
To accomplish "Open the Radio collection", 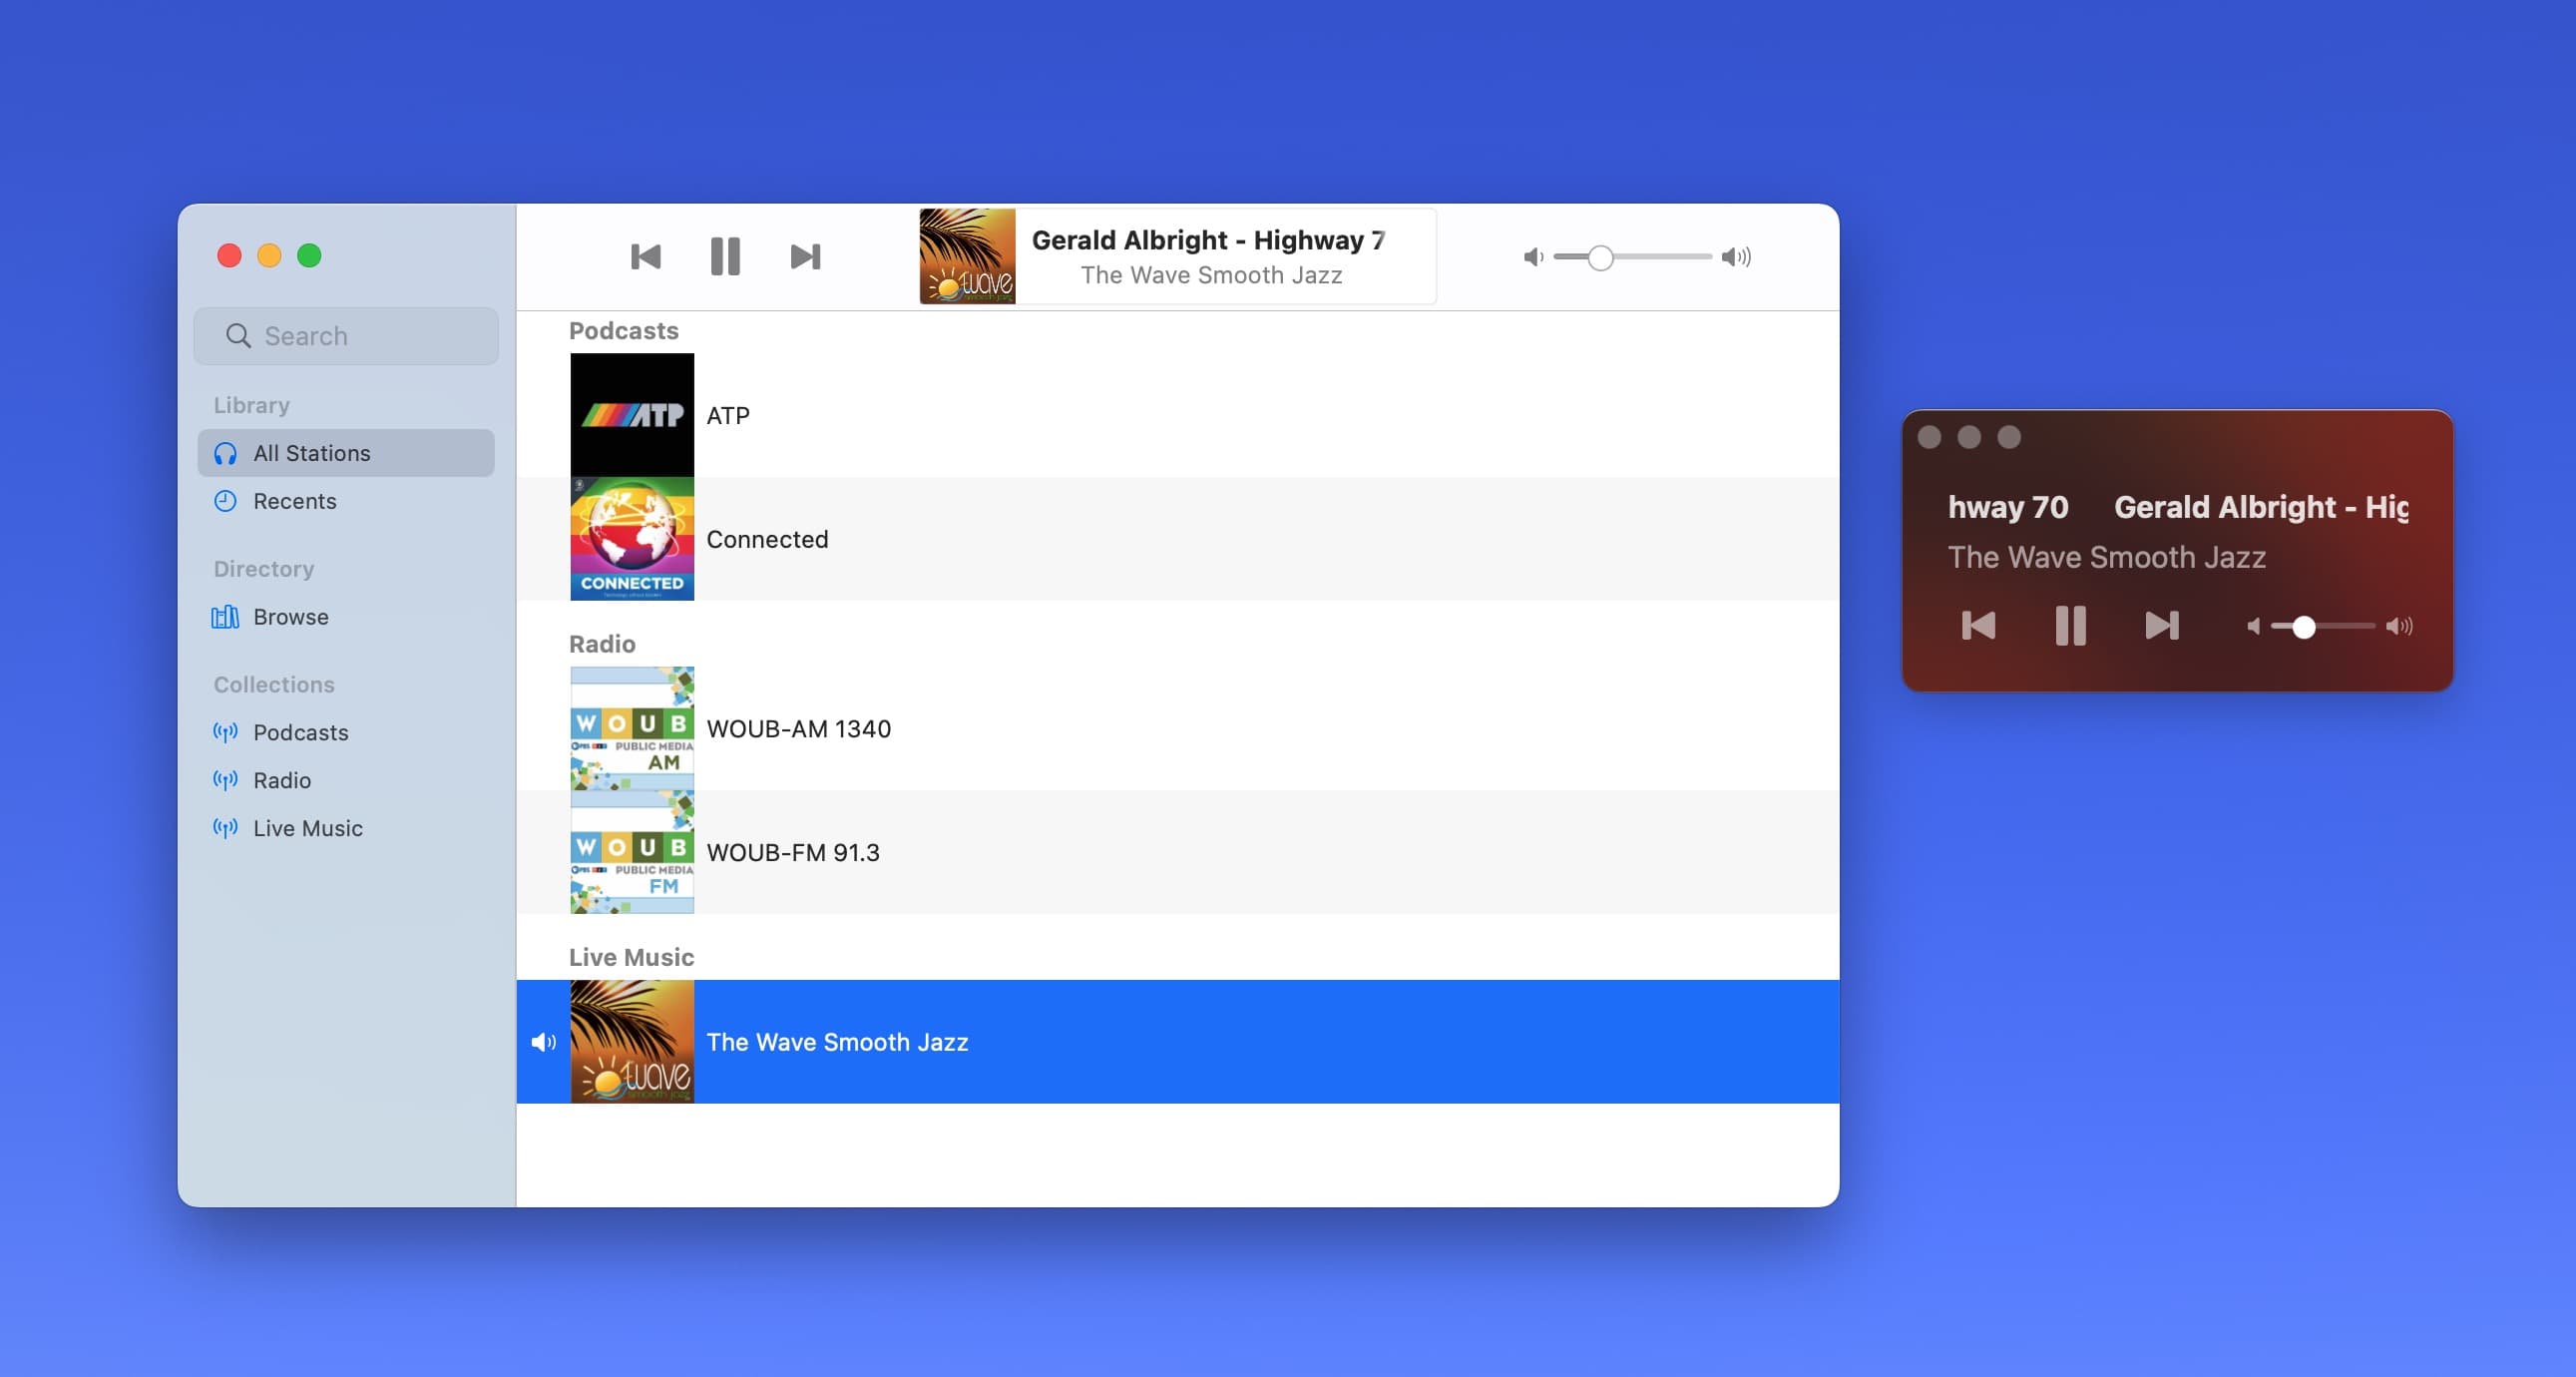I will pos(281,780).
